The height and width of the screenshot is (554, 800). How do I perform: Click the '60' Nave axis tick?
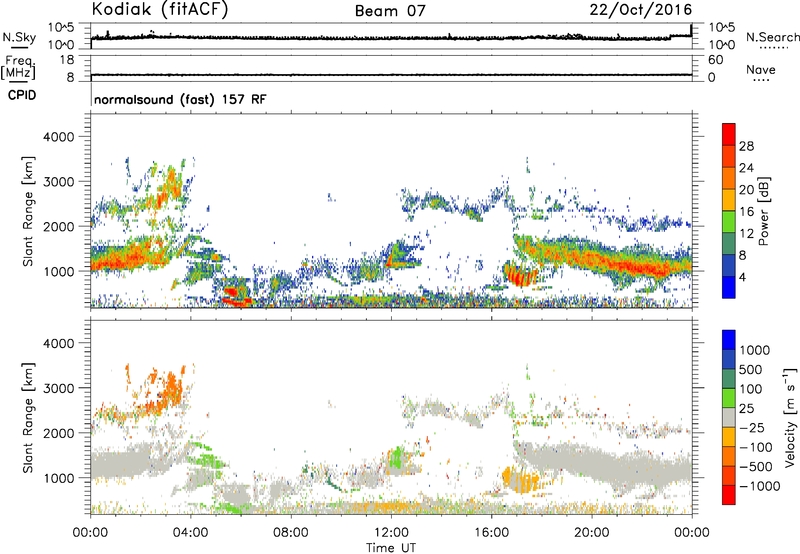coord(715,60)
